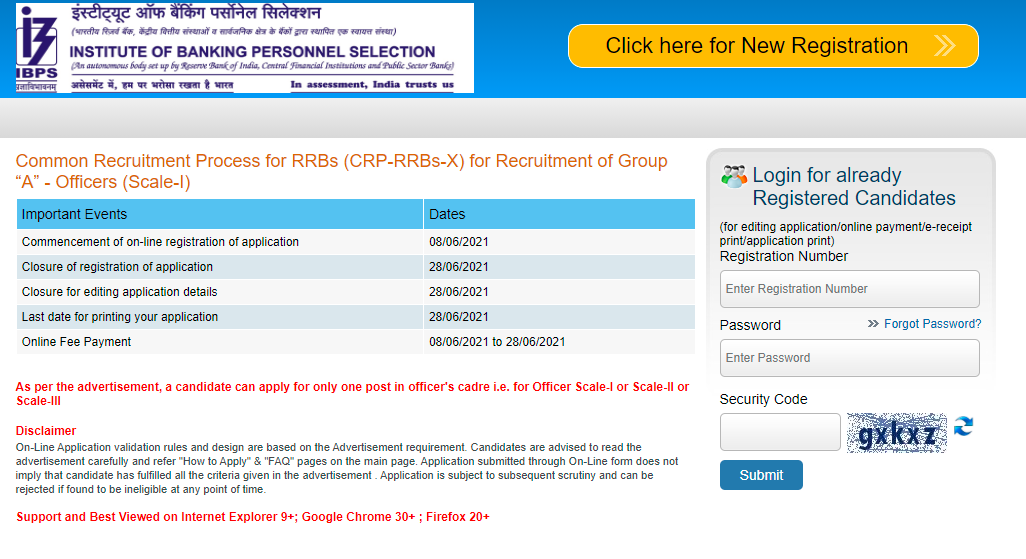Click the date for Last date for printing
Screen dimensions: 1026x559
coord(459,316)
